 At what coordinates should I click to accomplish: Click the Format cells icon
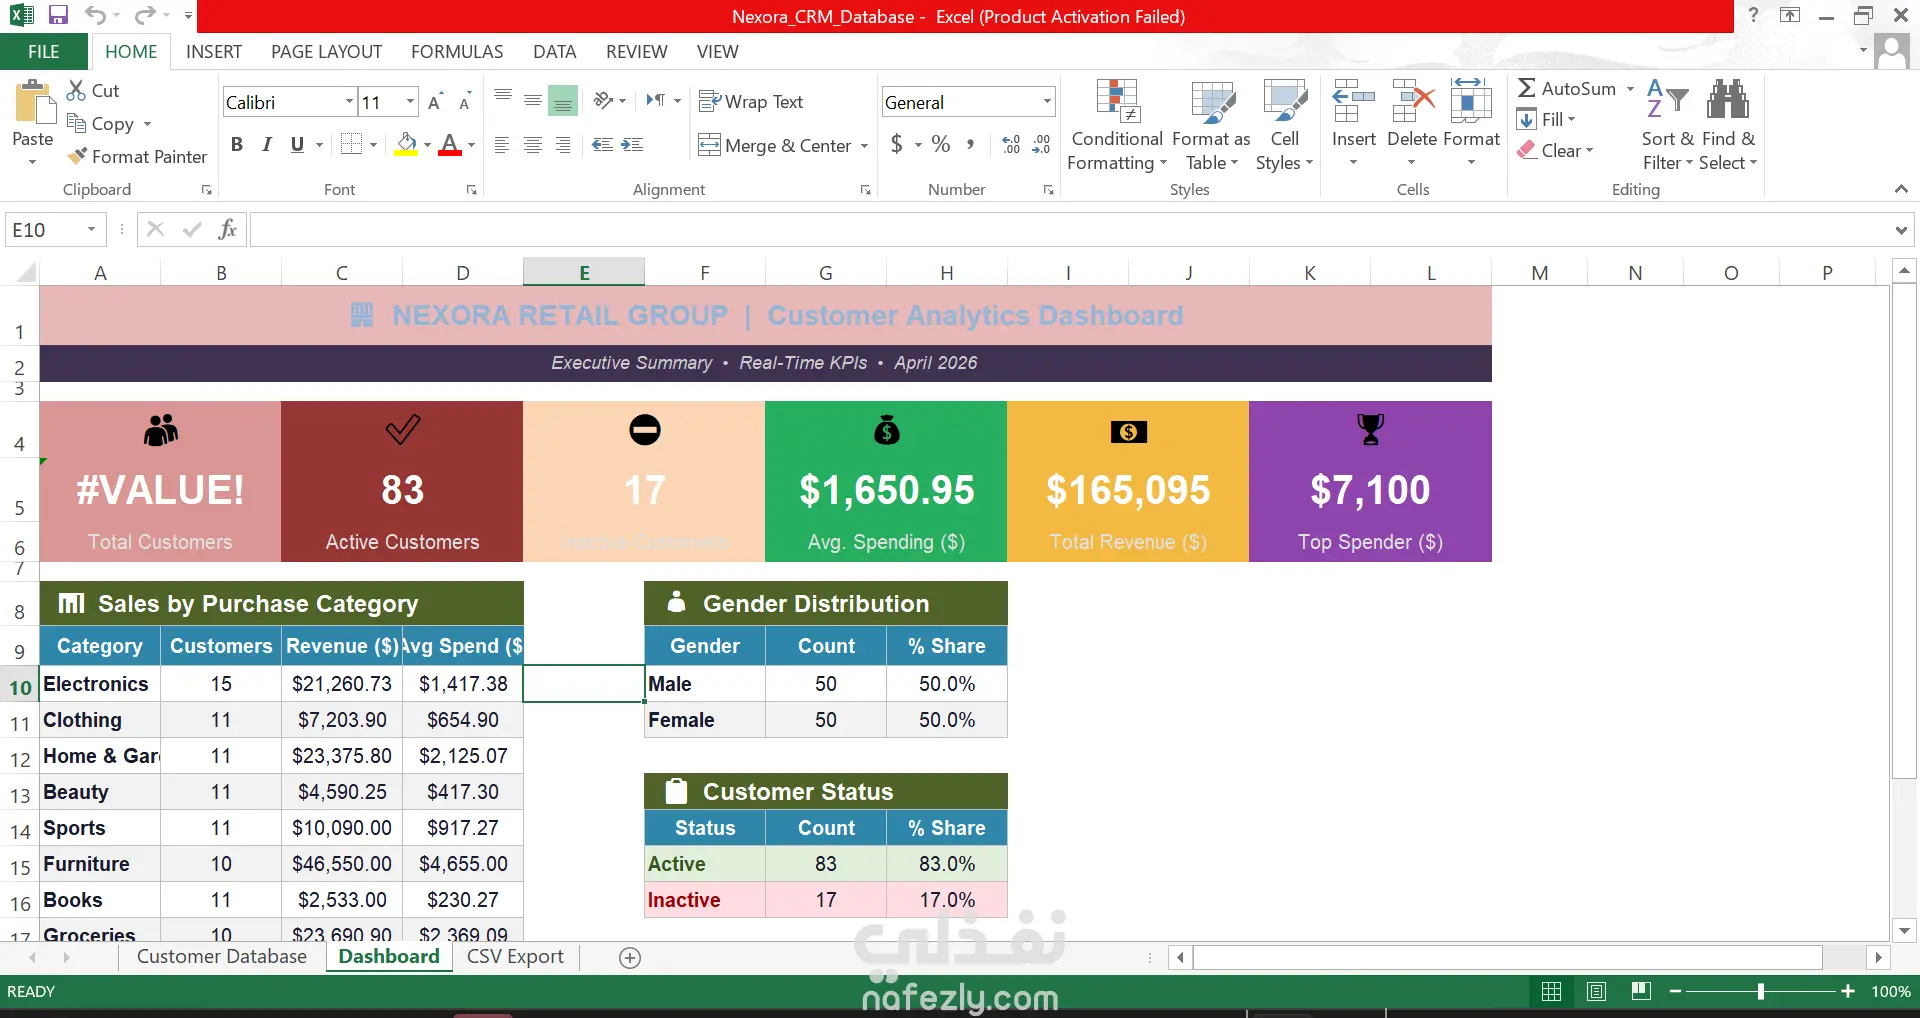pyautogui.click(x=1471, y=101)
